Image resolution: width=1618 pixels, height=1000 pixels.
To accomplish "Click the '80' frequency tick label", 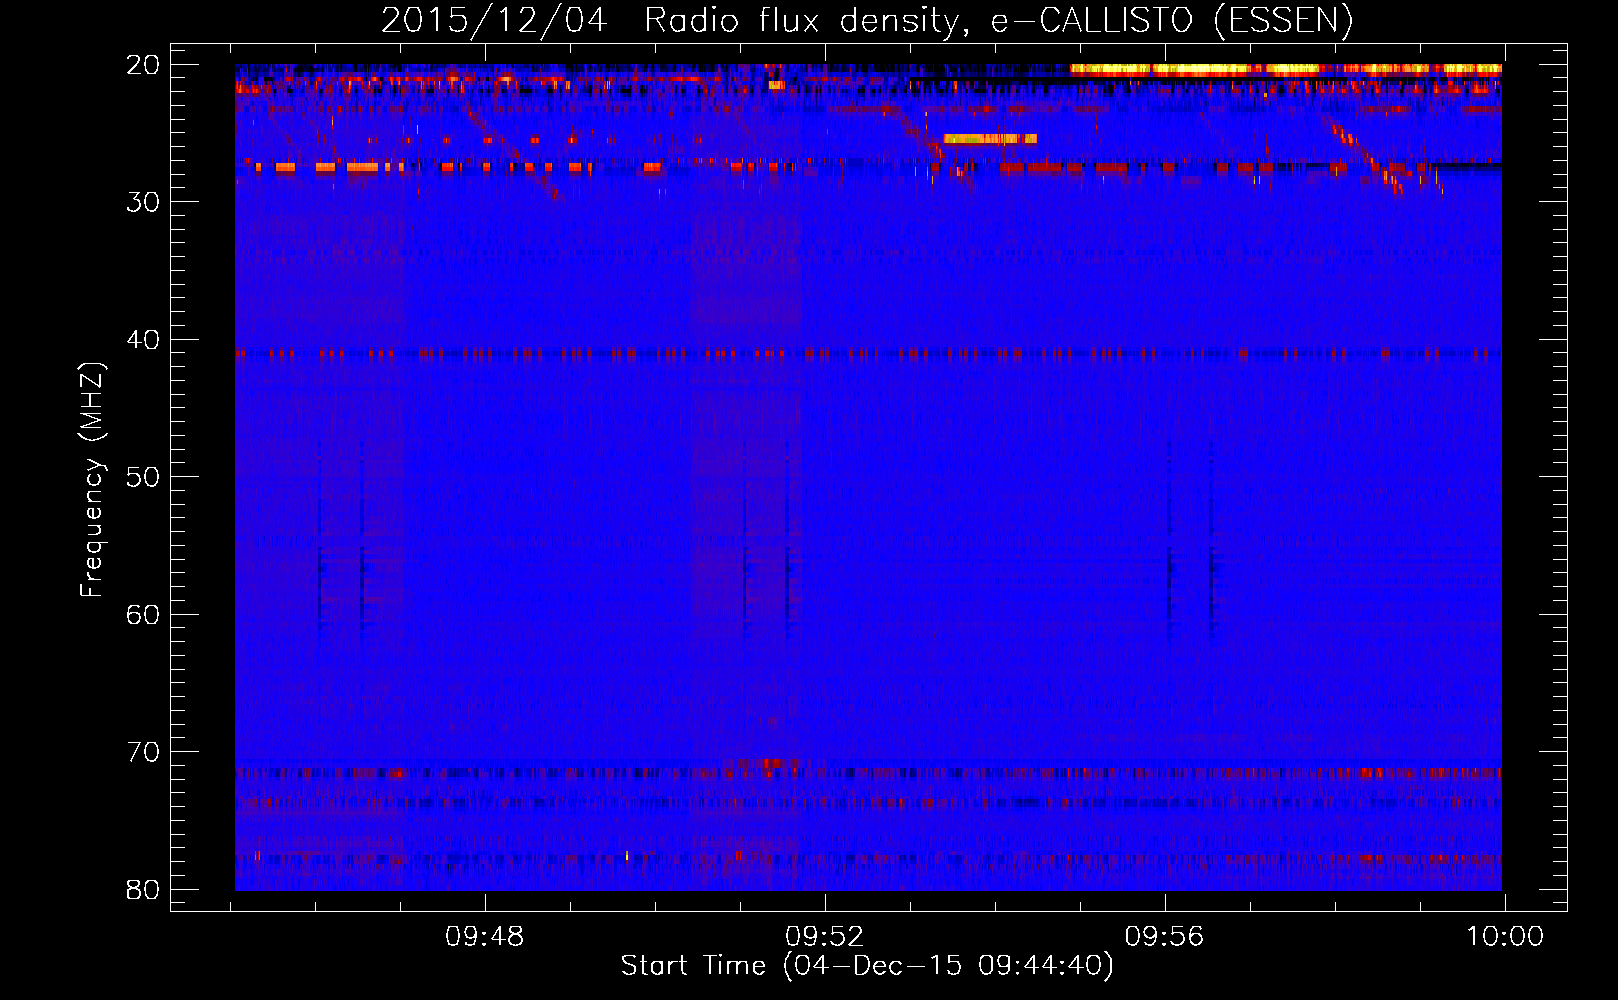I will (x=143, y=889).
